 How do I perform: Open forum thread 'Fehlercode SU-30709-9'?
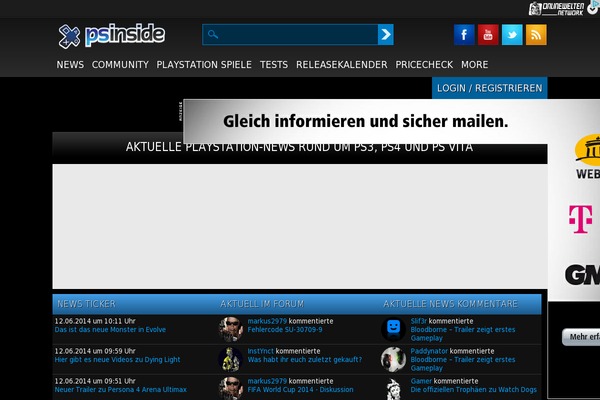point(285,330)
